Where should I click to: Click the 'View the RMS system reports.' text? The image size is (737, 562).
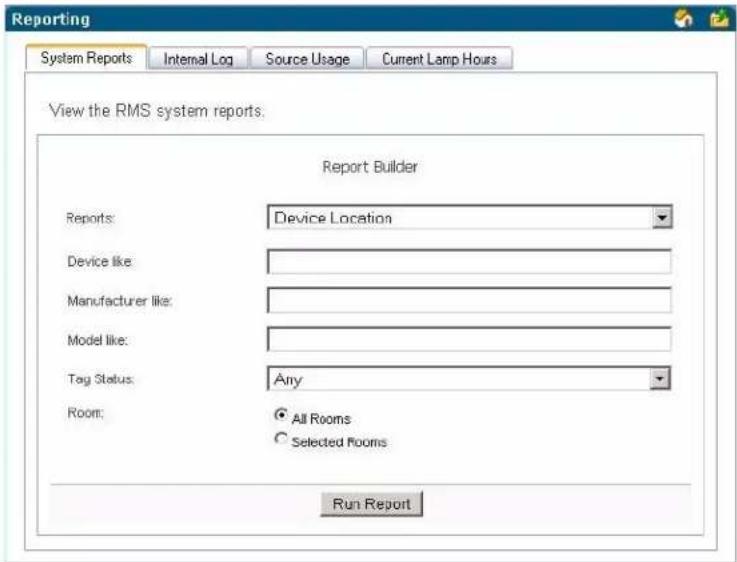pyautogui.click(x=157, y=111)
